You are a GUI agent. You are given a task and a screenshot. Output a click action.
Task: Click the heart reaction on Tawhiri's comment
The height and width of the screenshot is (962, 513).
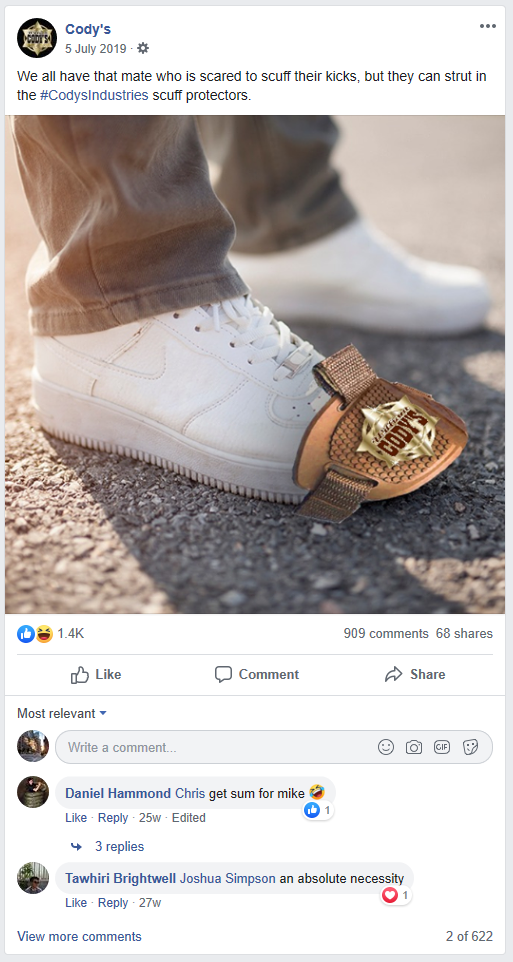coord(390,896)
